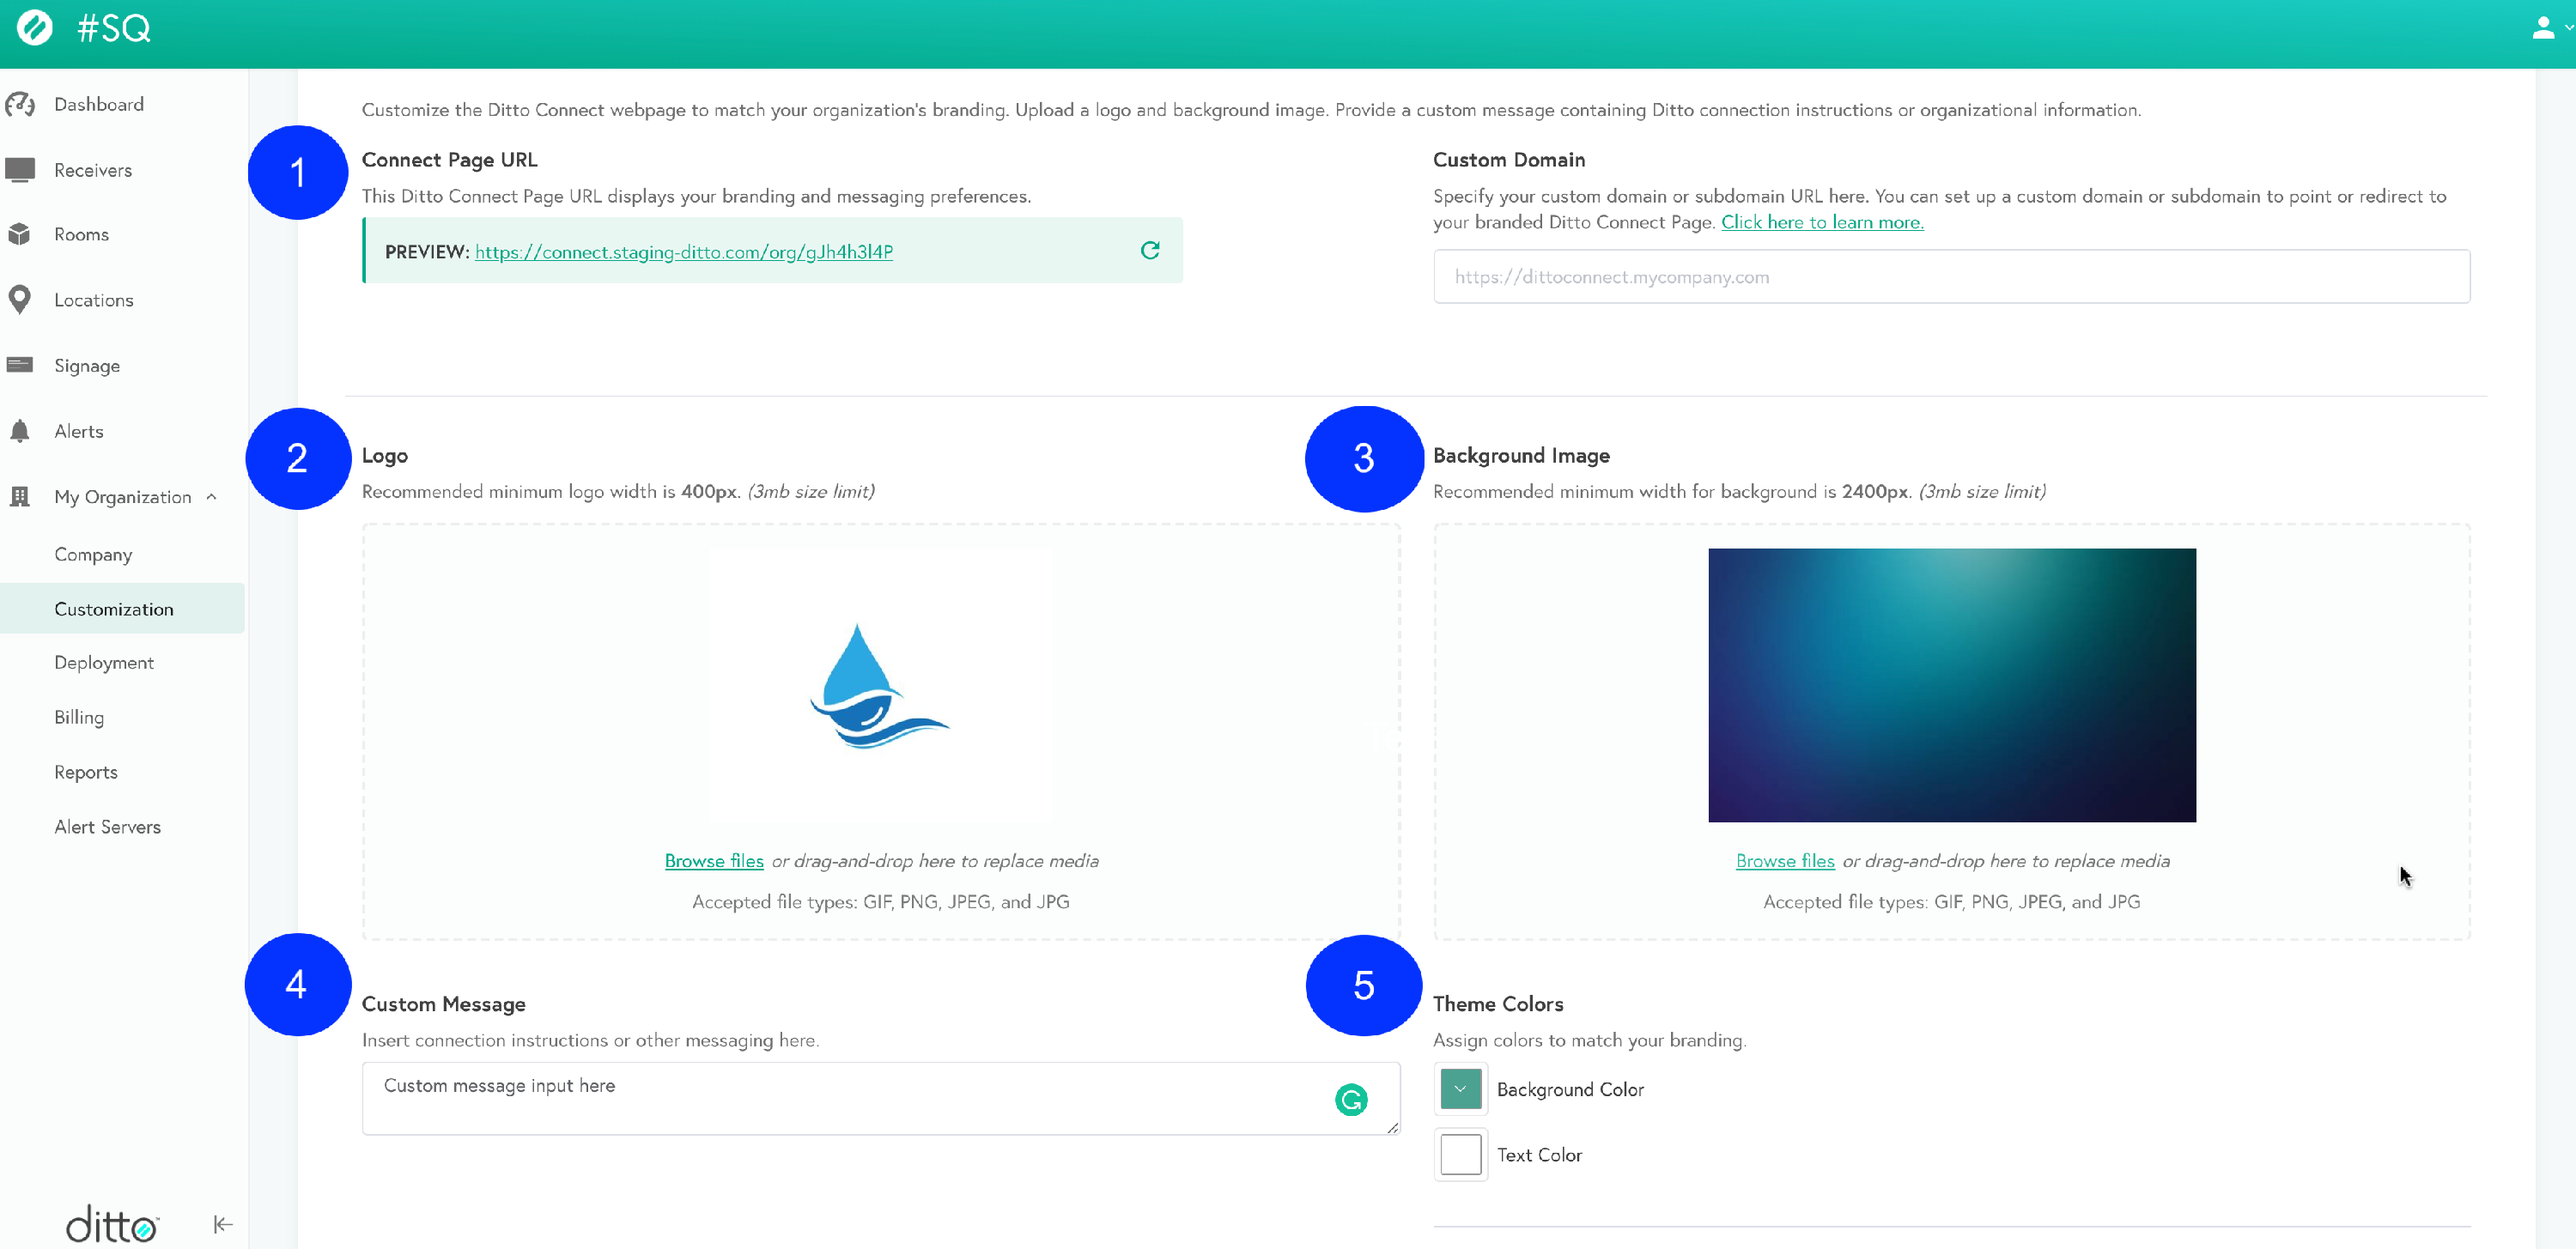The width and height of the screenshot is (2576, 1249).
Task: Click the Grammarly icon in message box
Action: 1351,1100
